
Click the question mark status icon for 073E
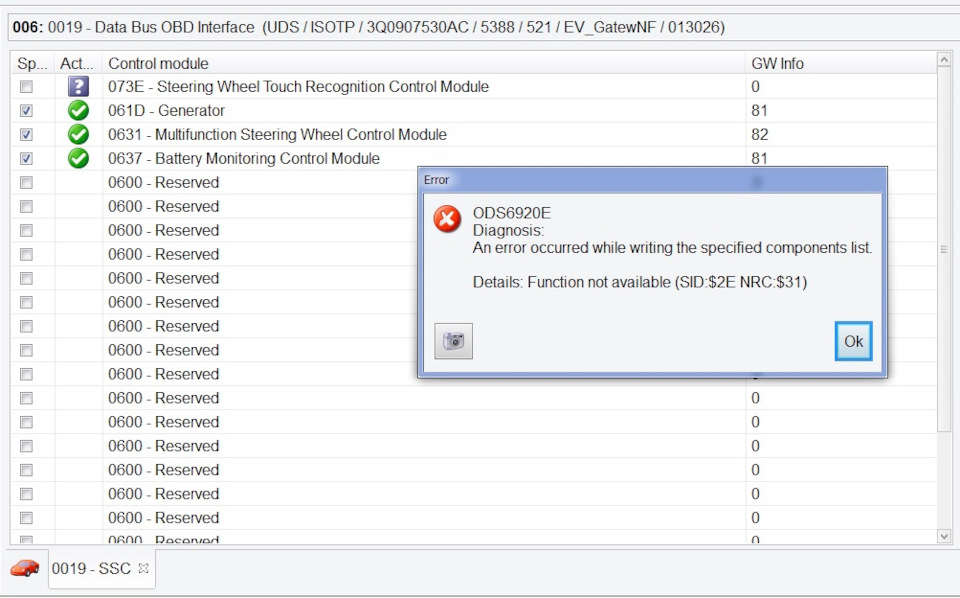coord(78,86)
